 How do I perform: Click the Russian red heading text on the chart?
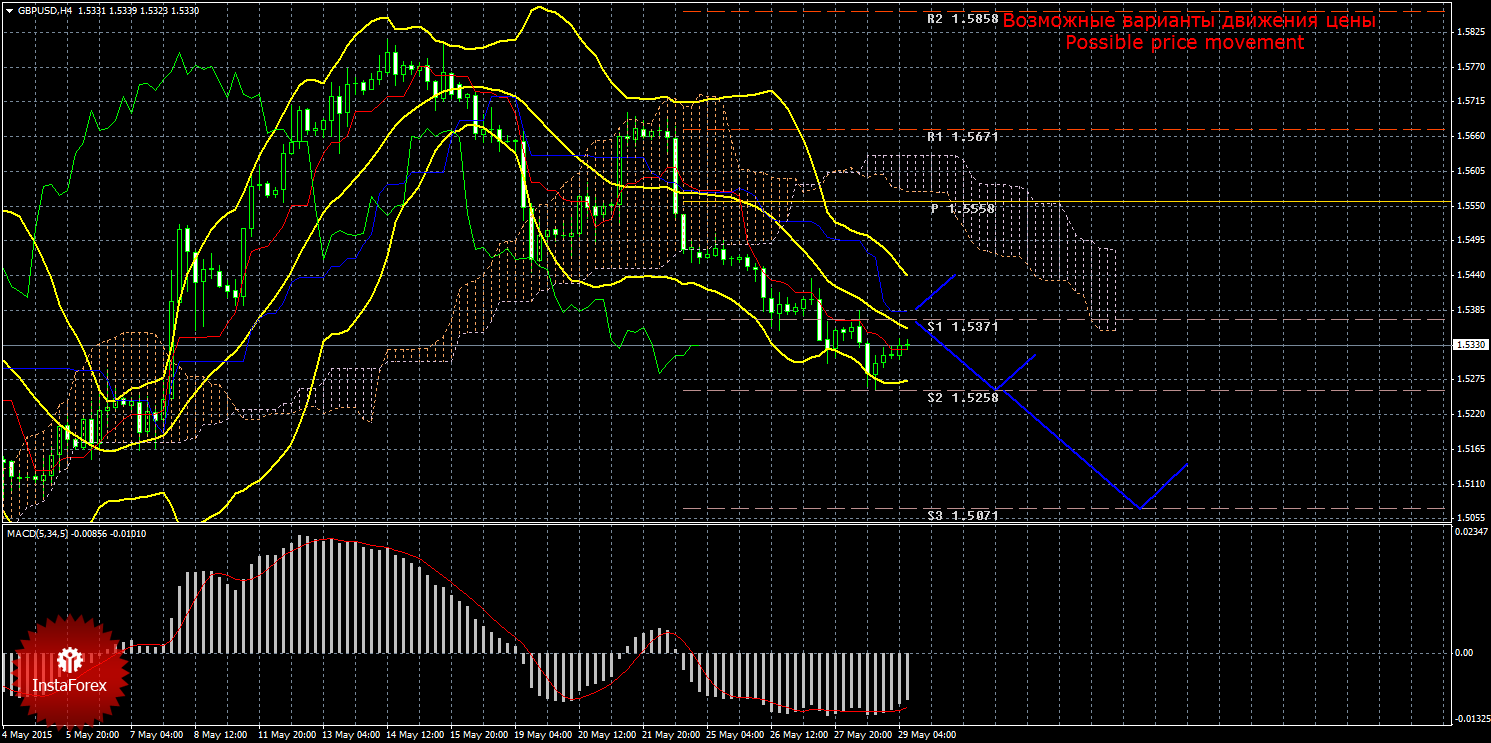pyautogui.click(x=1189, y=21)
